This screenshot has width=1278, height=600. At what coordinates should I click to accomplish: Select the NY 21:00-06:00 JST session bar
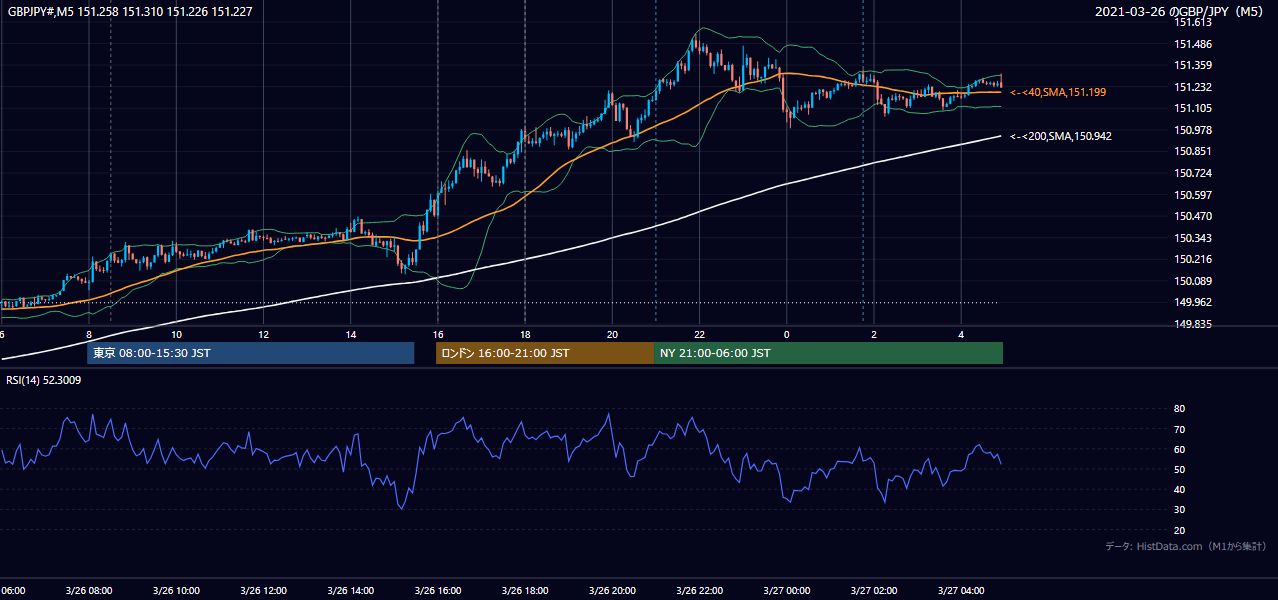(x=828, y=353)
